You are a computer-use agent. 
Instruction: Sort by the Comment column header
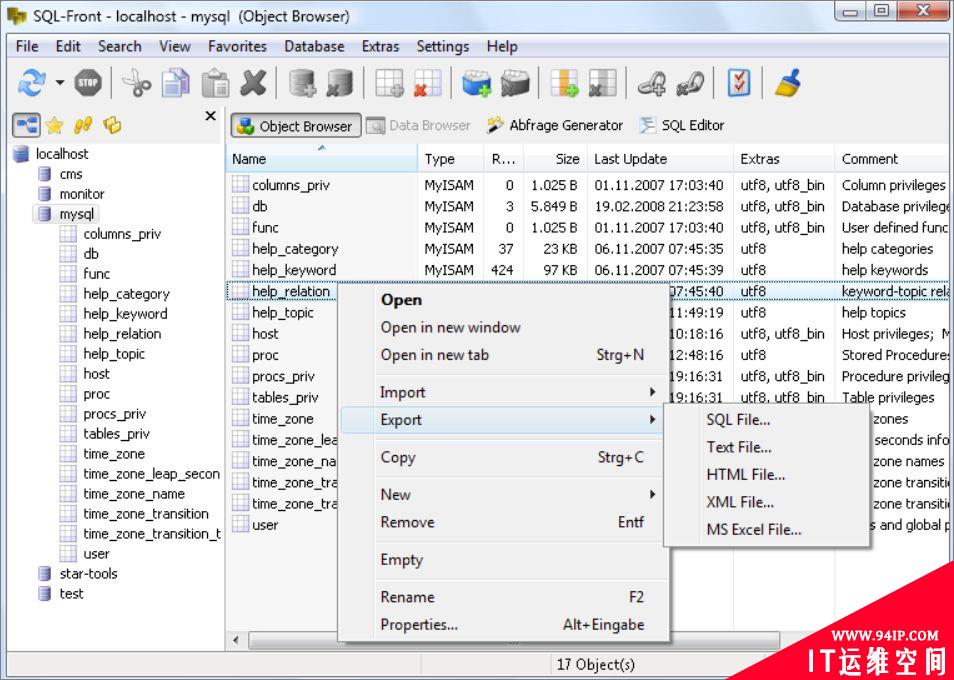(x=894, y=159)
